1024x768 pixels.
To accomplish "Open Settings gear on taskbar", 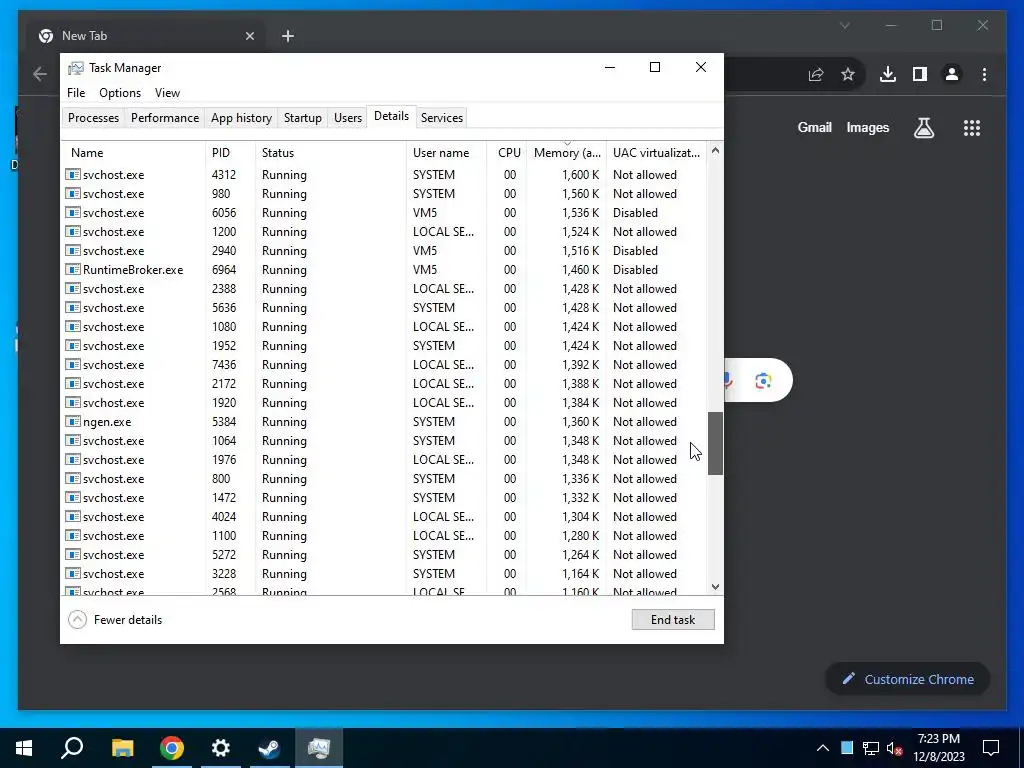I will pyautogui.click(x=221, y=748).
